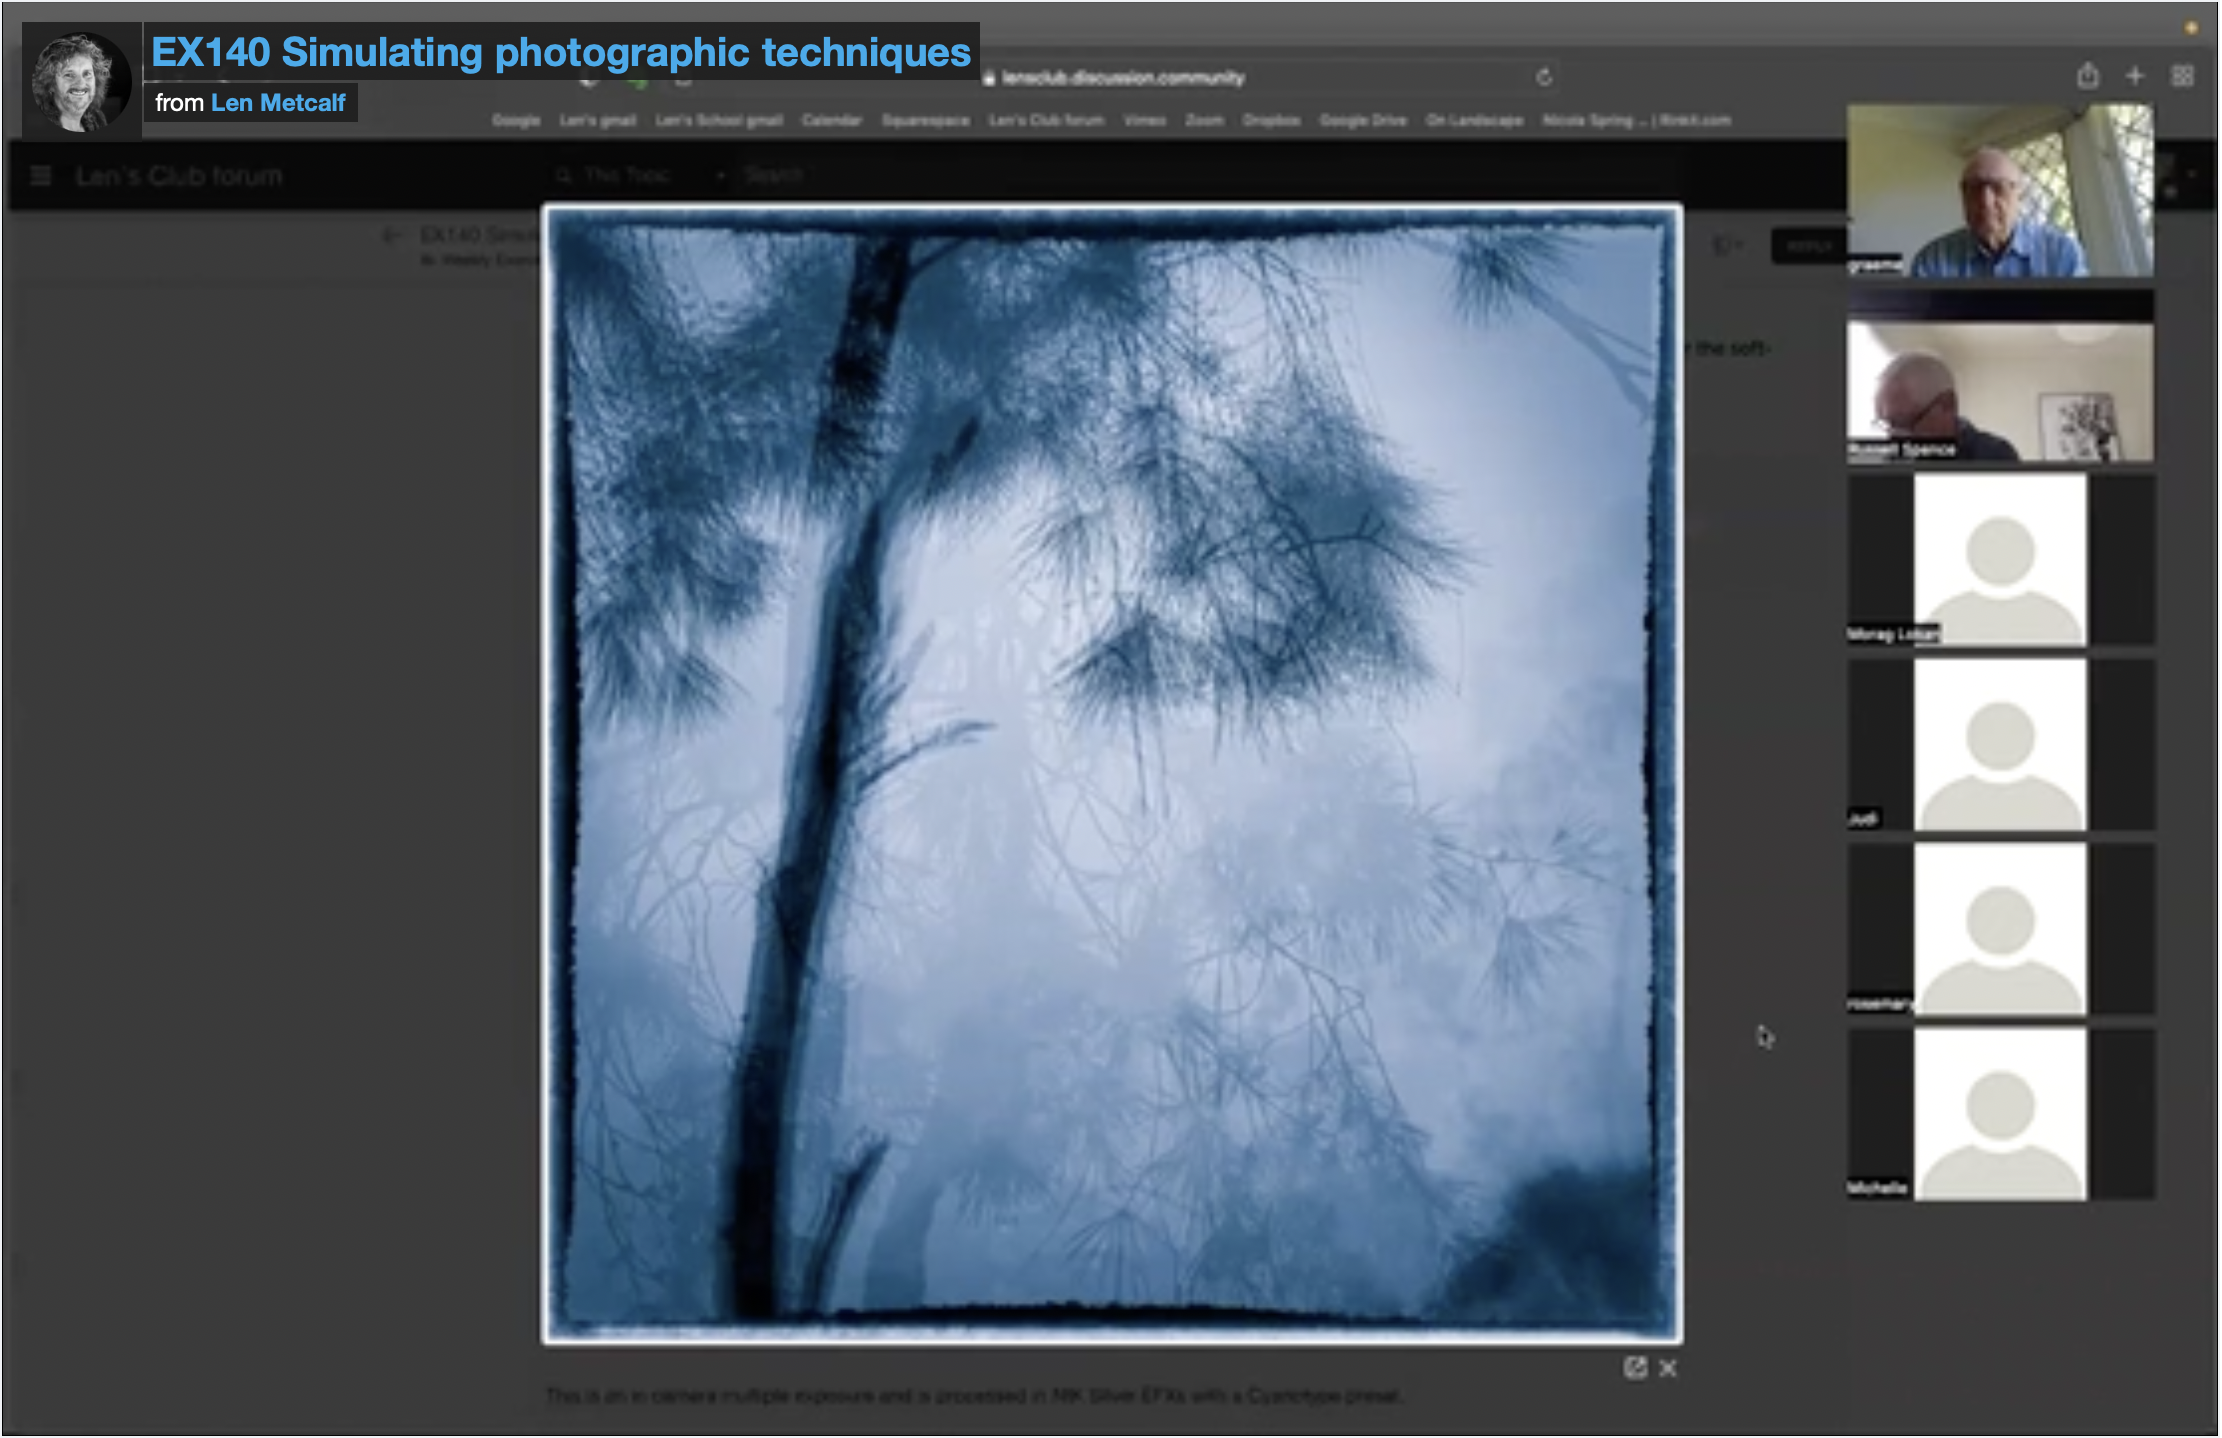Open the Zoom bookmark
The image size is (2222, 1438).
click(x=1204, y=120)
